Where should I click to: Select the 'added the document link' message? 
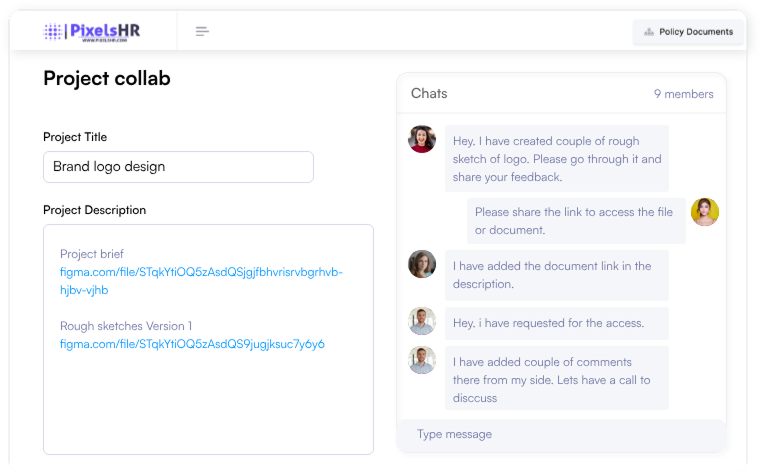(x=556, y=275)
